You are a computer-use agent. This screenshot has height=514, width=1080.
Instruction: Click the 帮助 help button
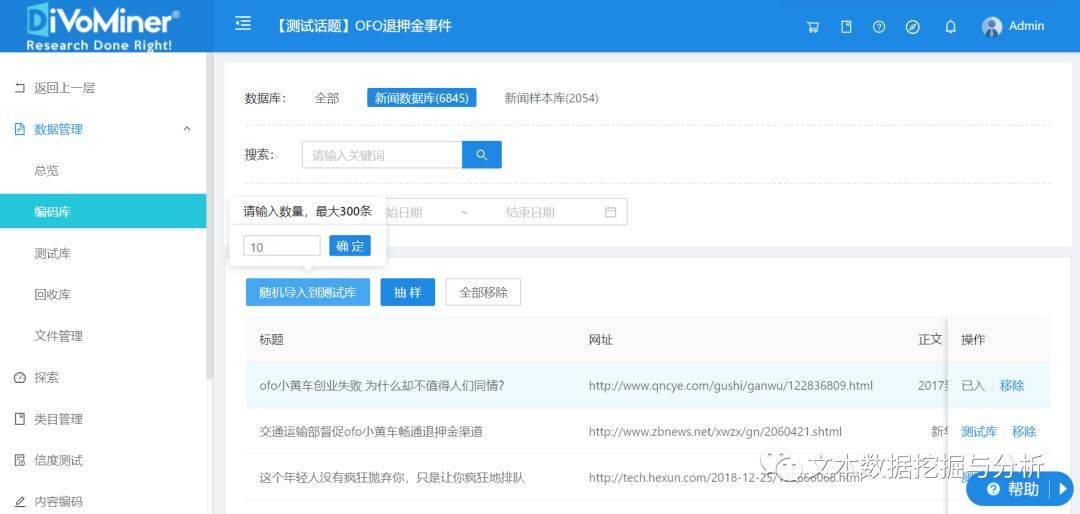1012,489
